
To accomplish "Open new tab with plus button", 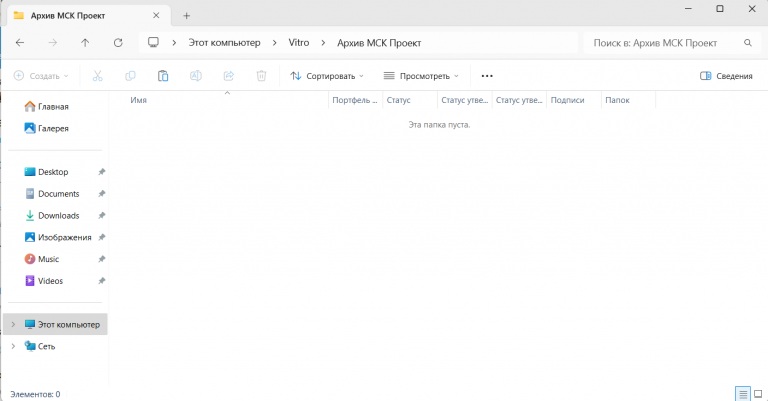I will [187, 16].
